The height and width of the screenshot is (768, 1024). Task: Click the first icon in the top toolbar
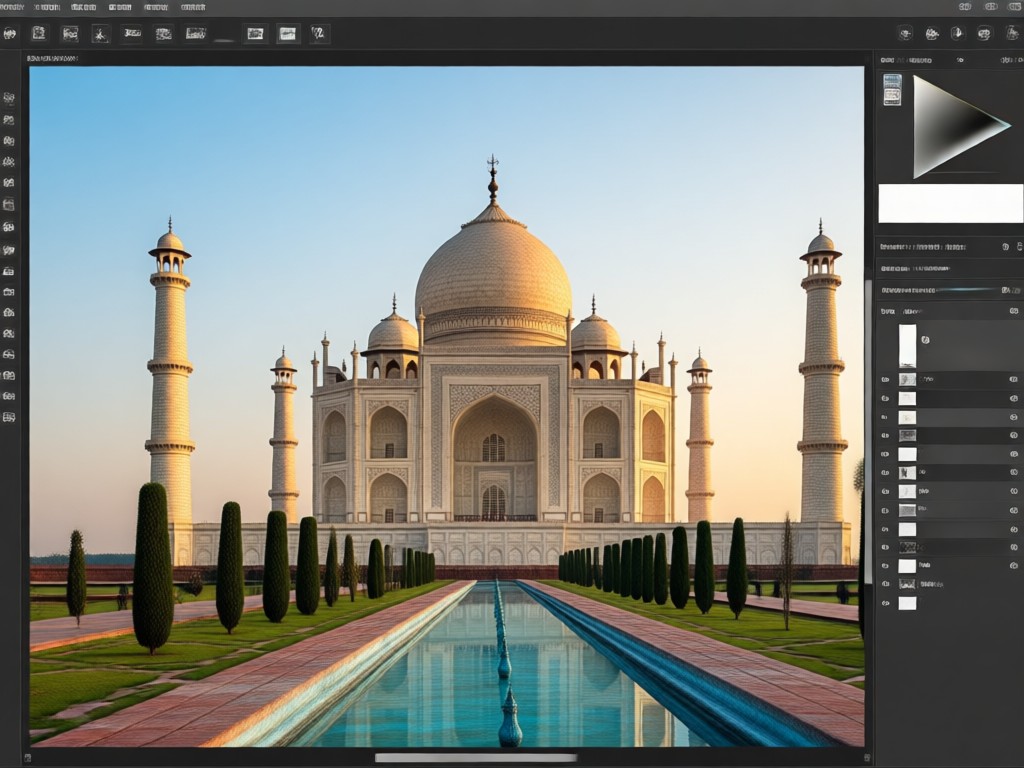click(10, 33)
